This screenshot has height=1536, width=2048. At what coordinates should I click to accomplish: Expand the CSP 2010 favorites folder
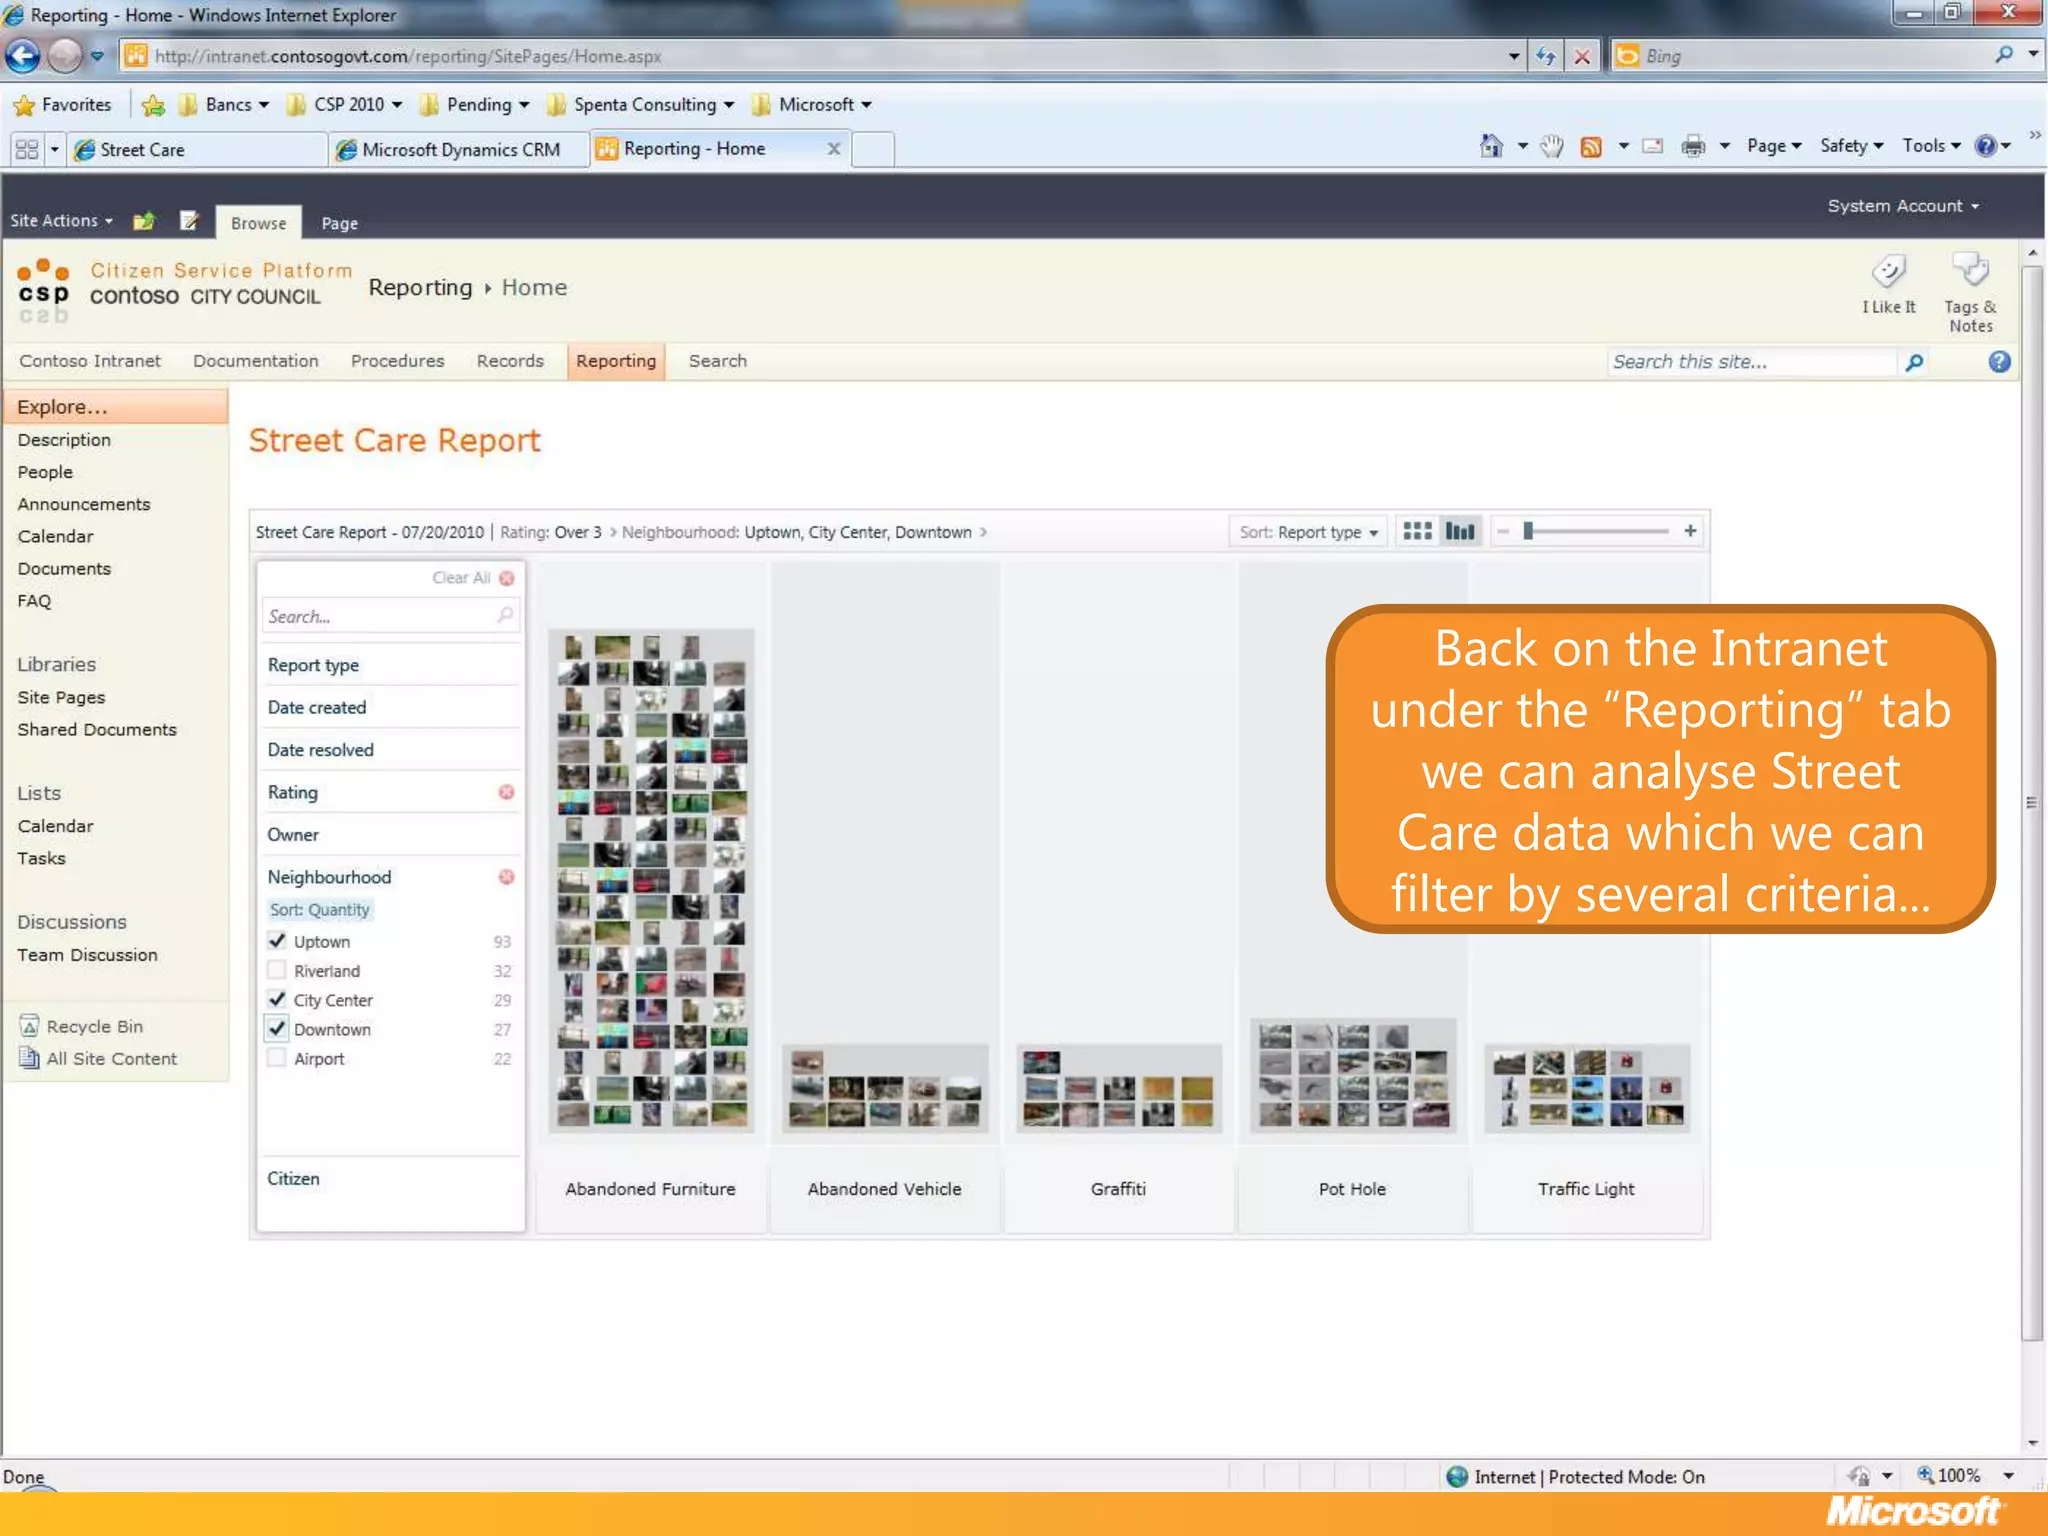point(345,105)
